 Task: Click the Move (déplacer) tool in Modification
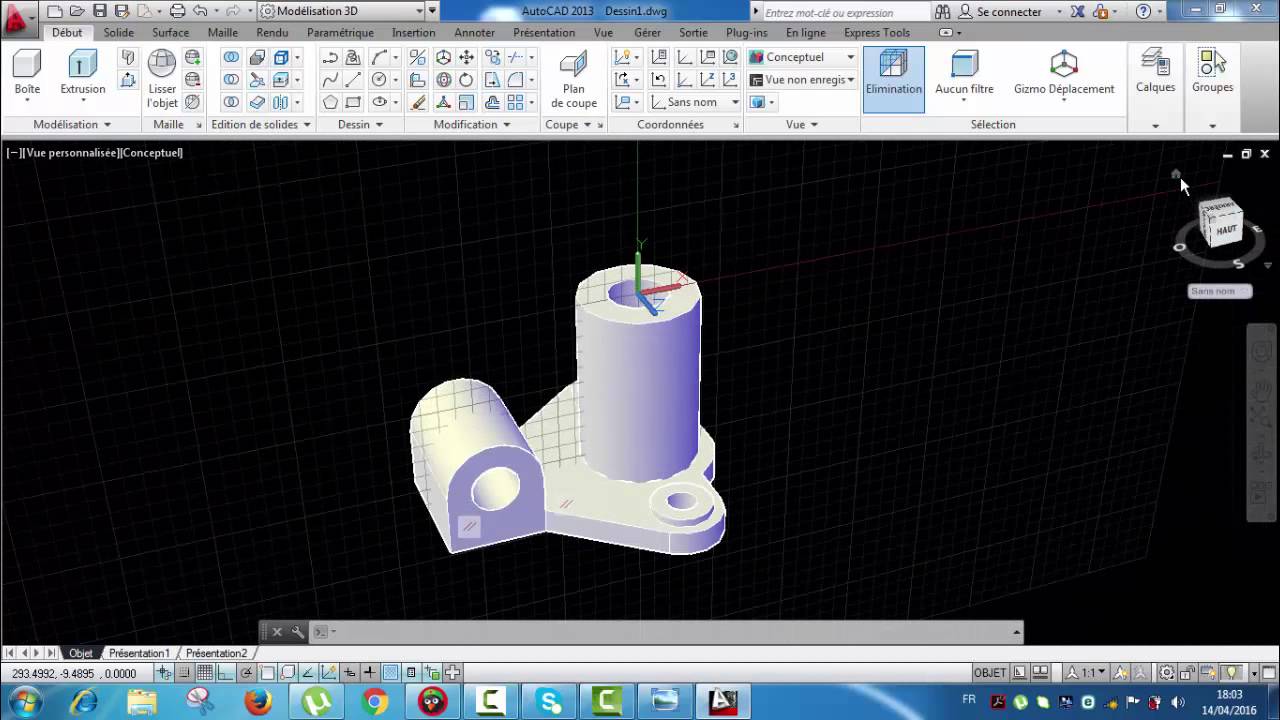[x=467, y=58]
